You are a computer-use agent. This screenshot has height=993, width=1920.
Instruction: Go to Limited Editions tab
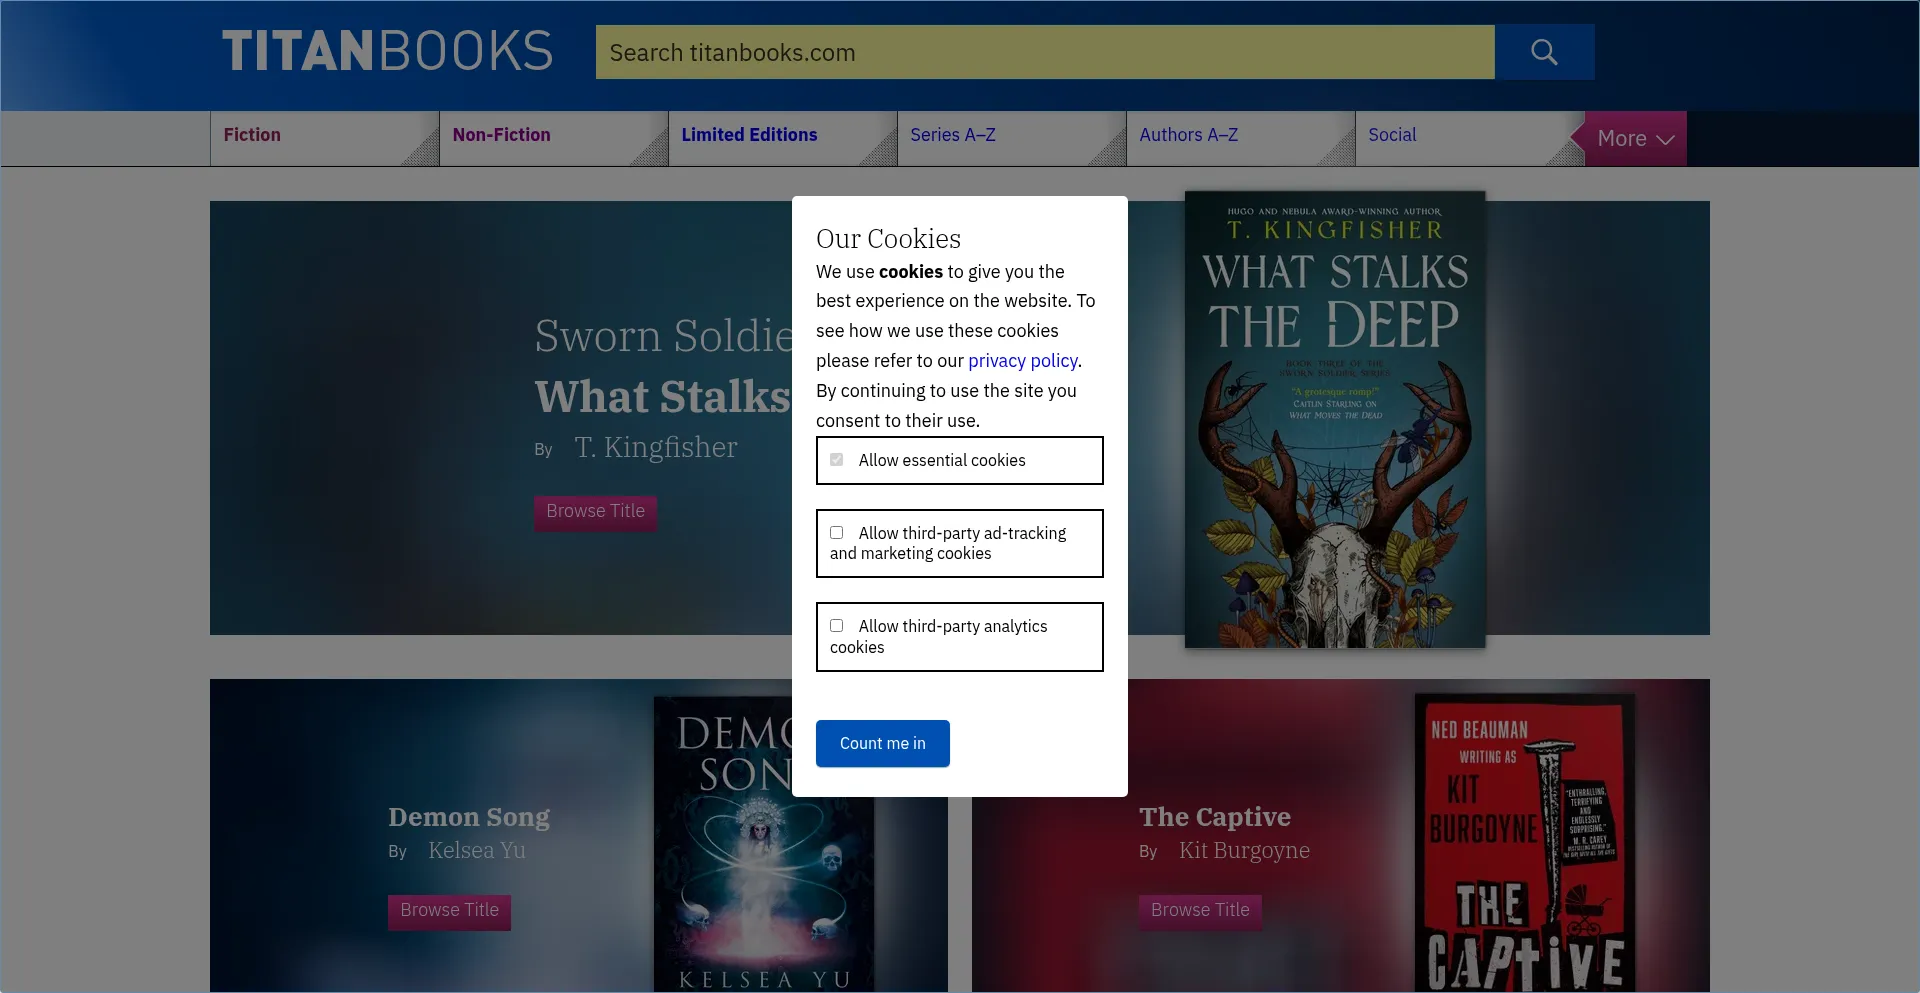(x=749, y=135)
